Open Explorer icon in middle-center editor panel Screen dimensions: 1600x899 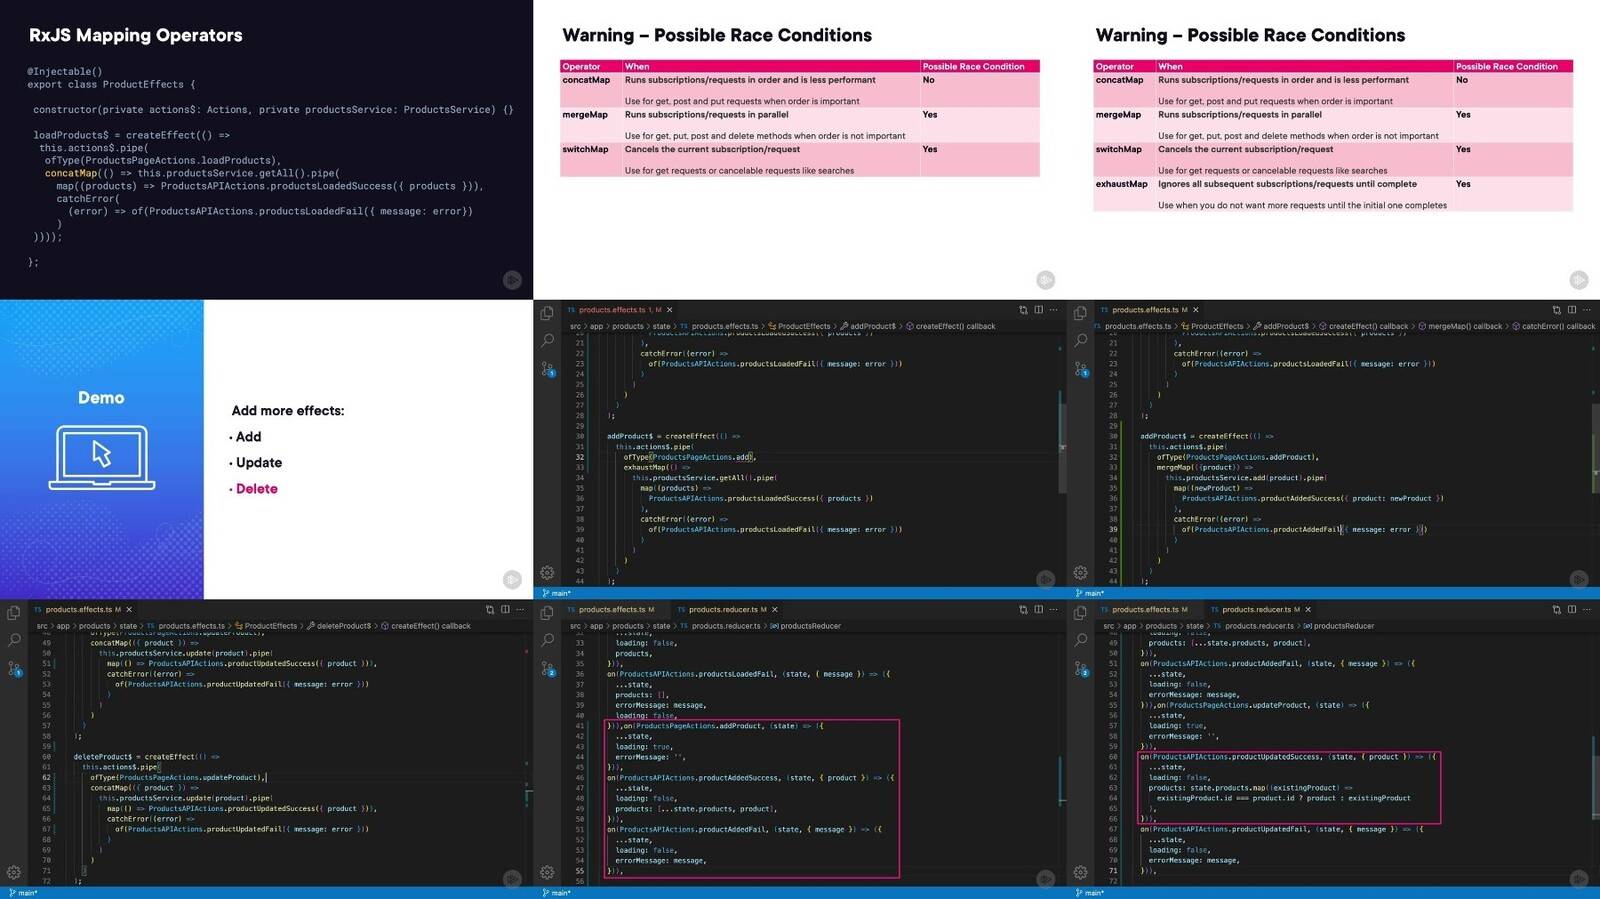click(x=547, y=313)
